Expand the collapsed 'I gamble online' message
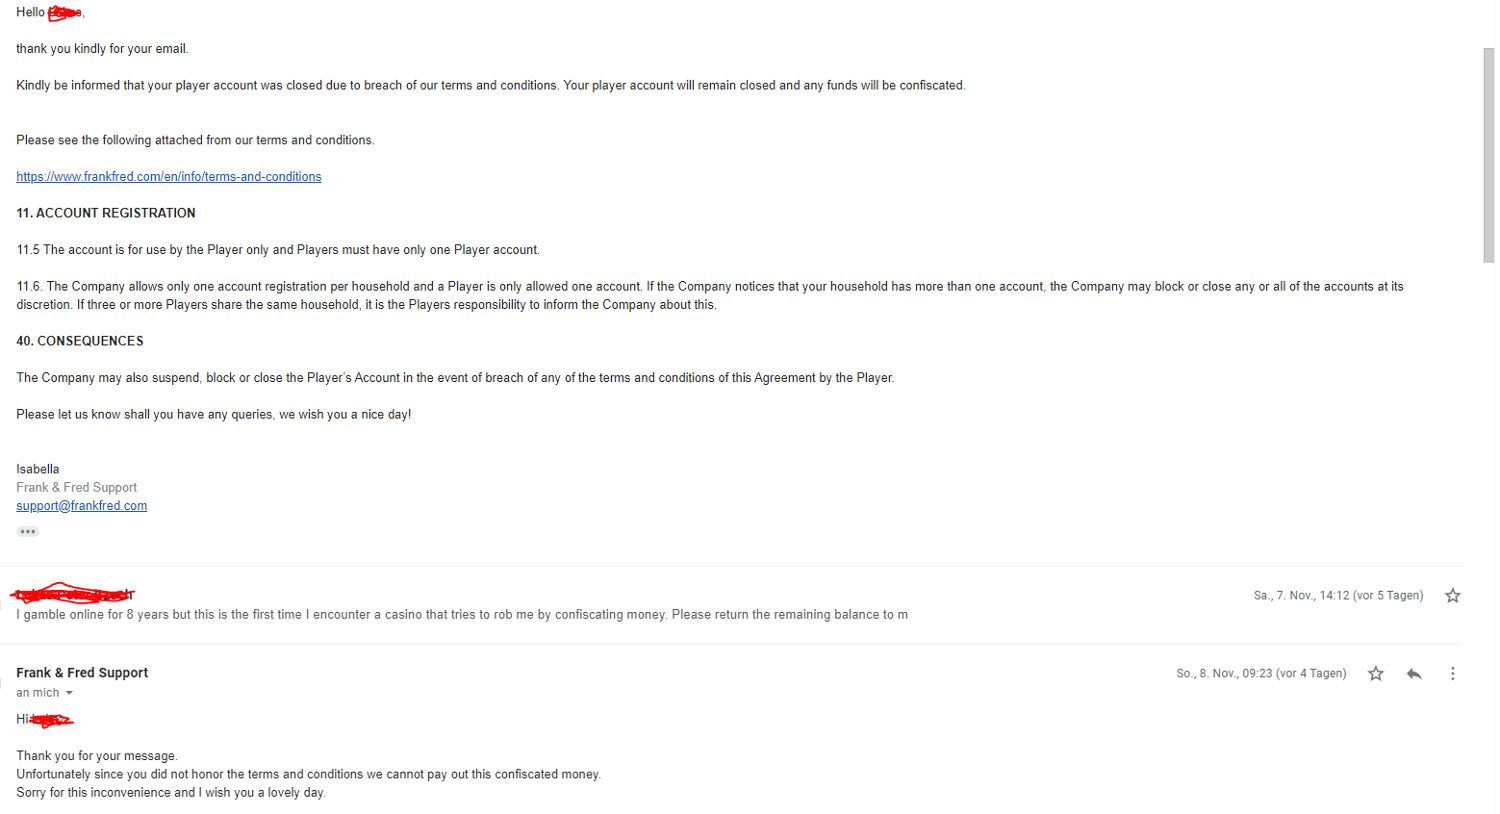 [461, 615]
